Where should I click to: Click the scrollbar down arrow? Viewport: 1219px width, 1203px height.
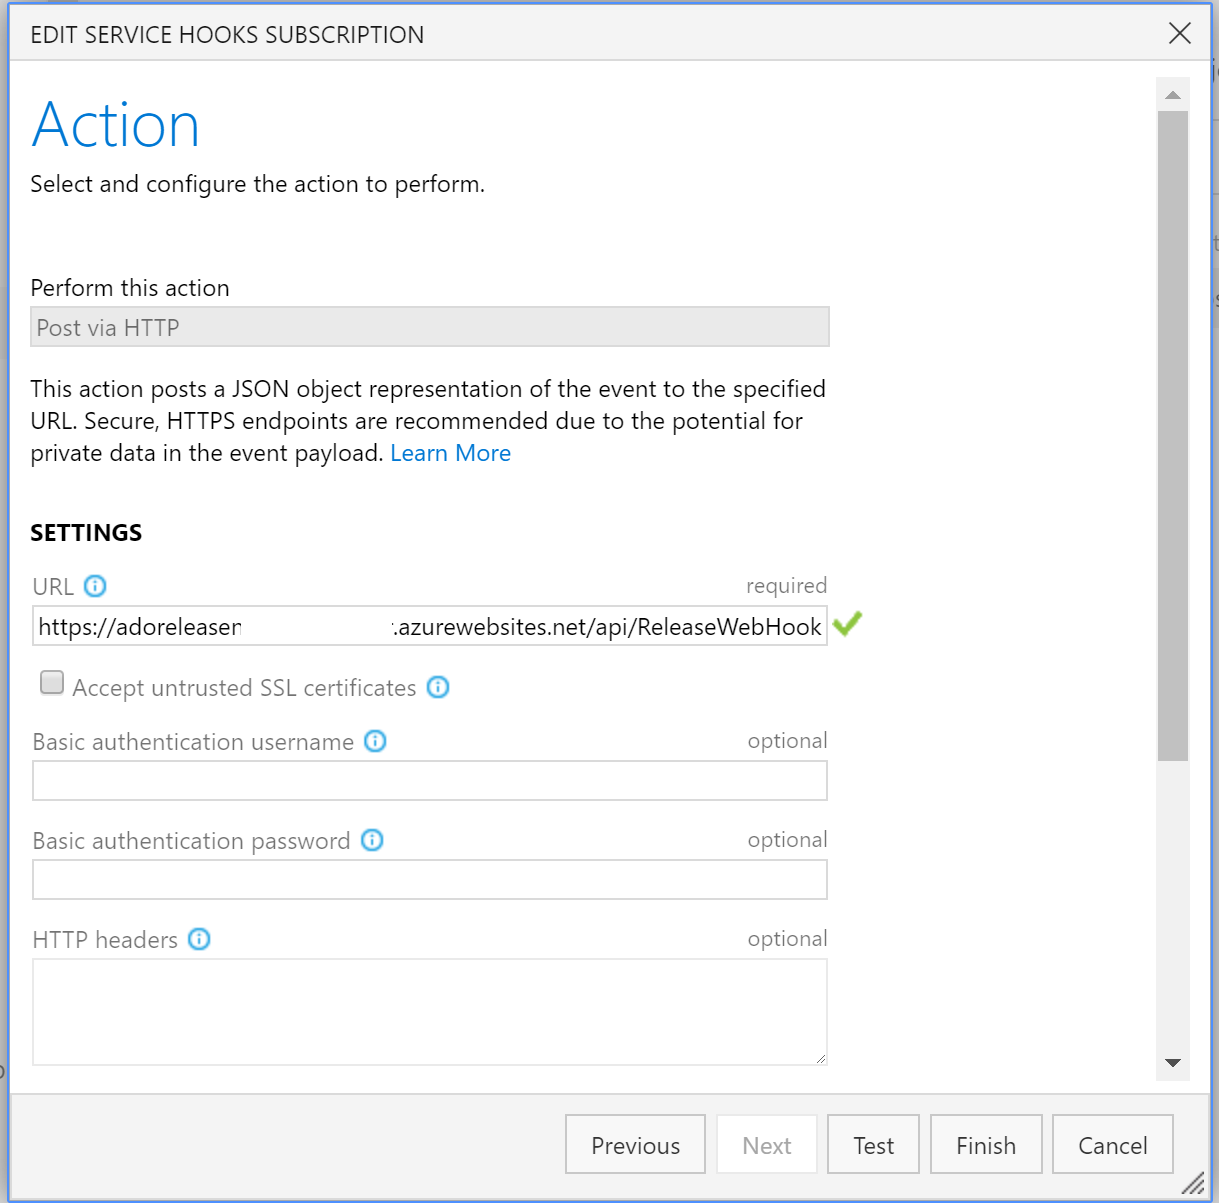[1173, 1064]
